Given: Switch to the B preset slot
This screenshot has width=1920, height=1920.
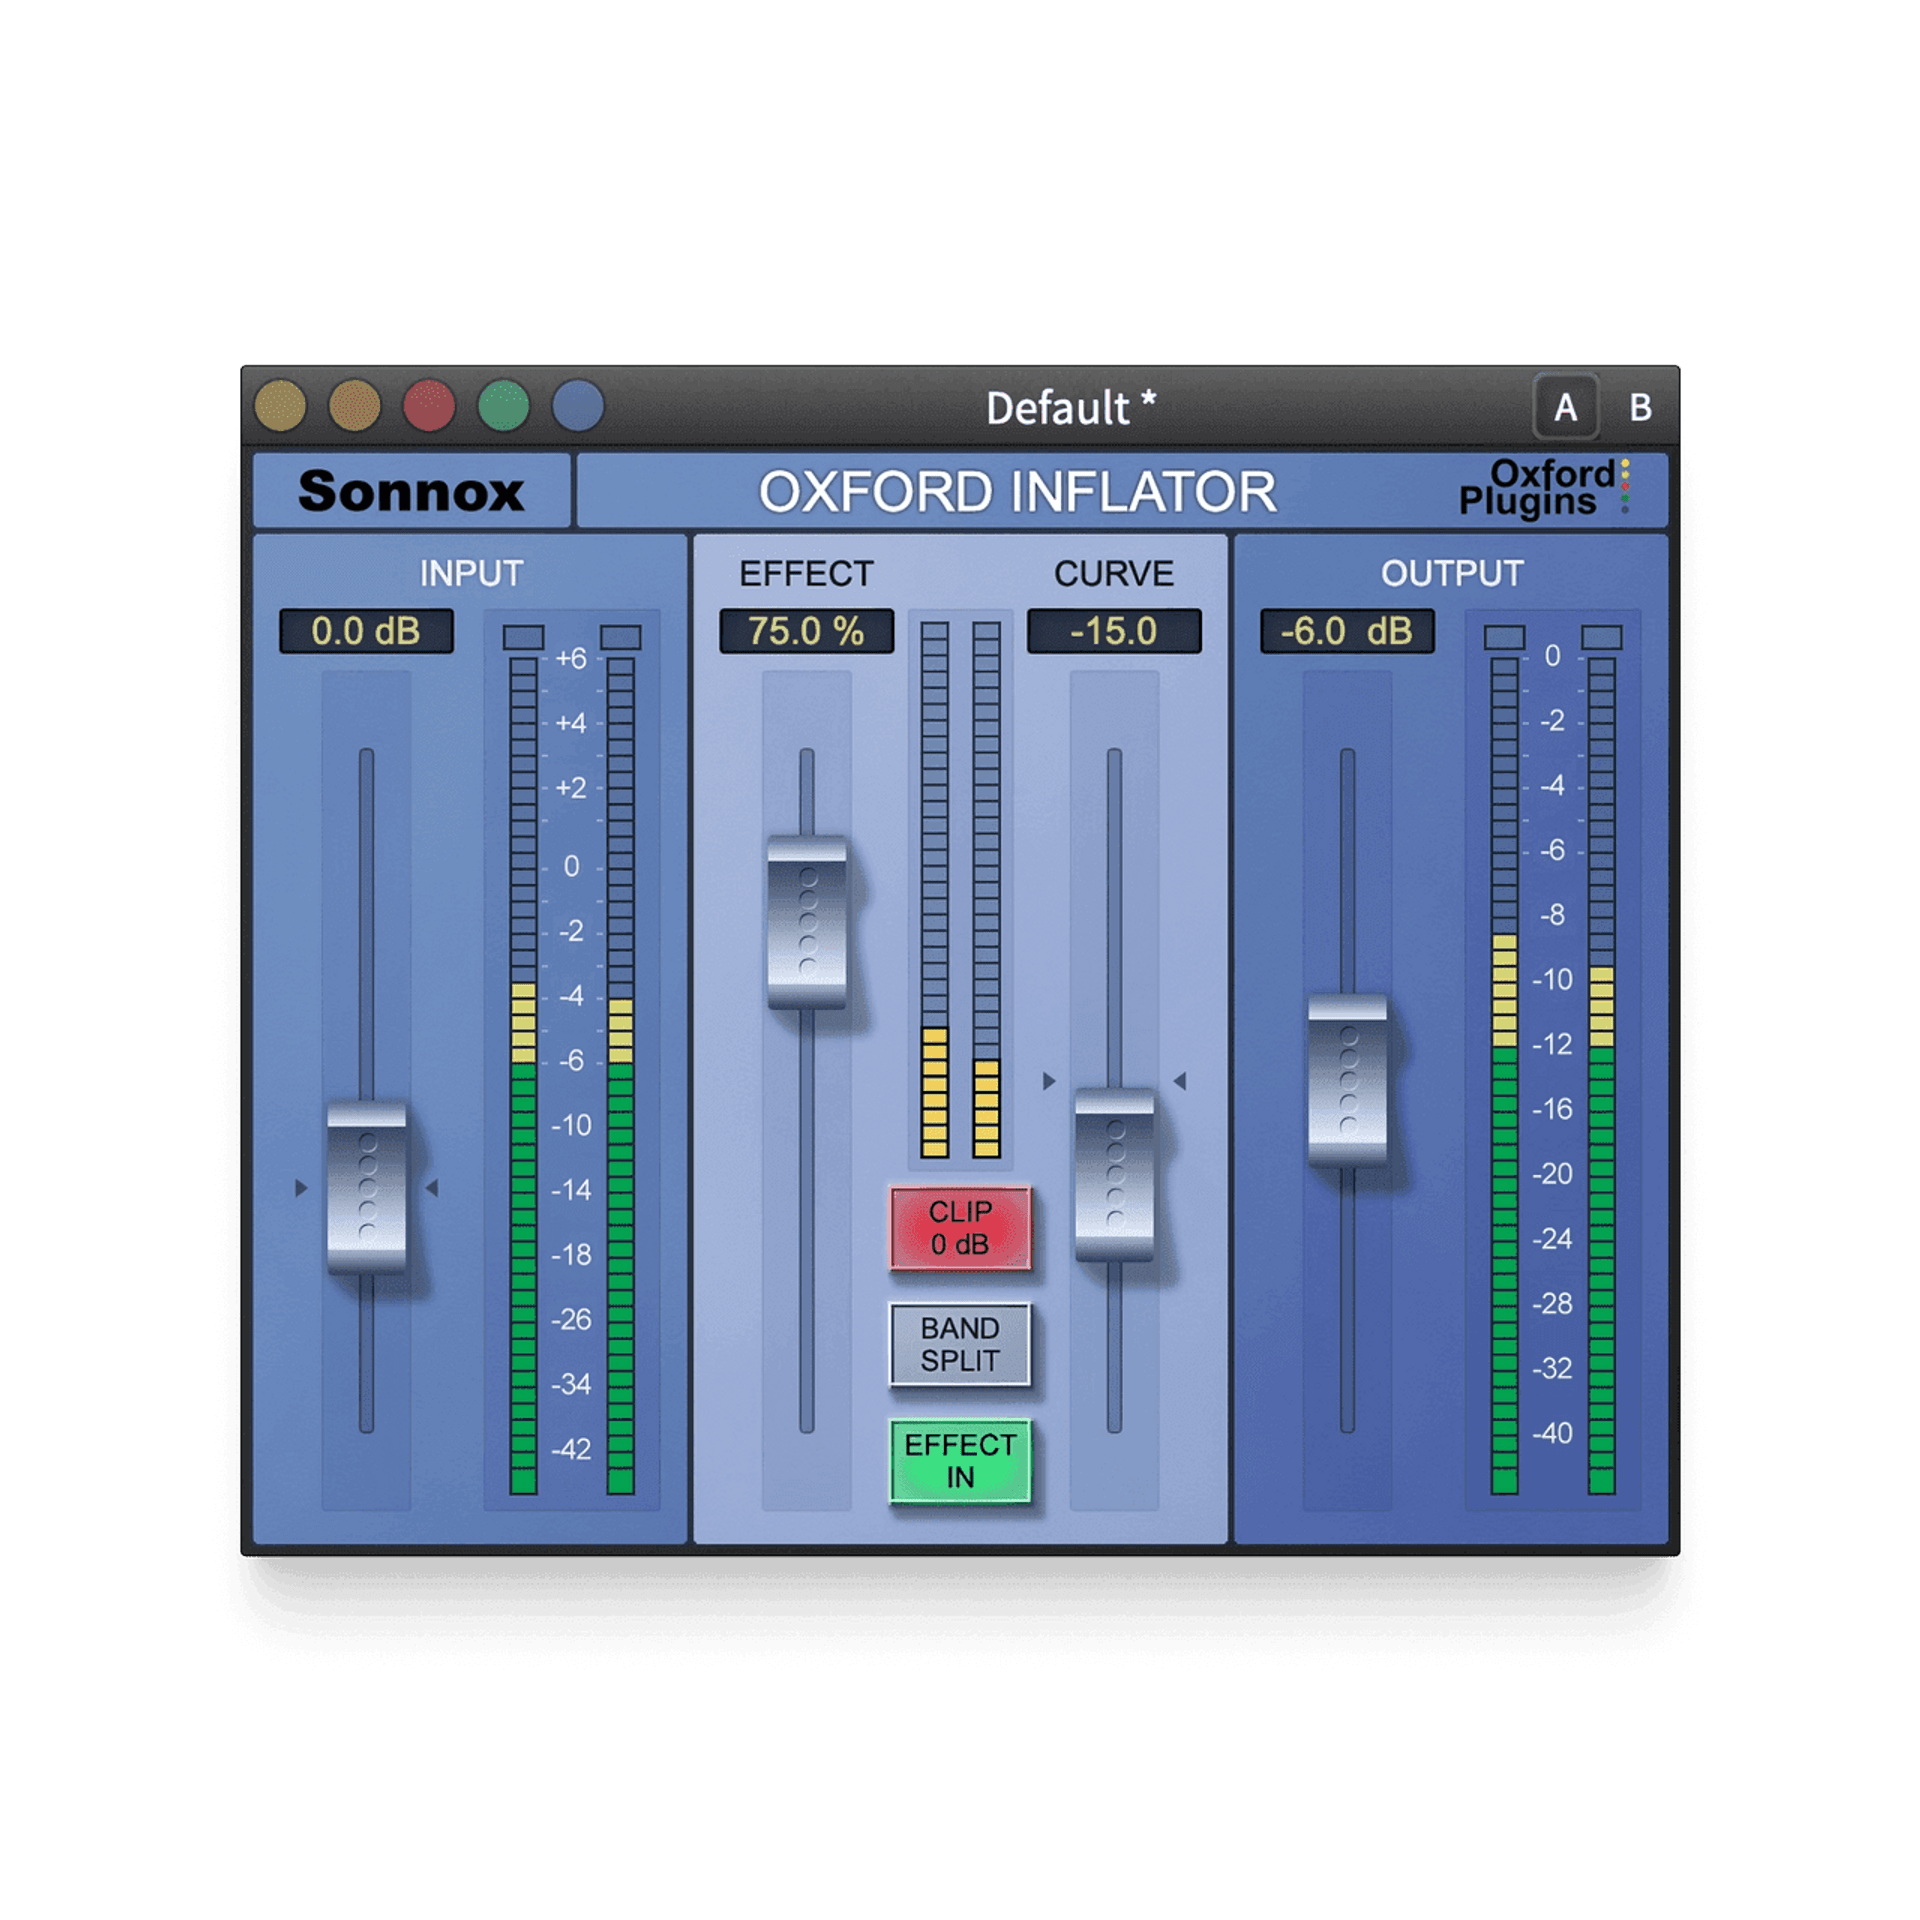Looking at the screenshot, I should [x=1640, y=407].
